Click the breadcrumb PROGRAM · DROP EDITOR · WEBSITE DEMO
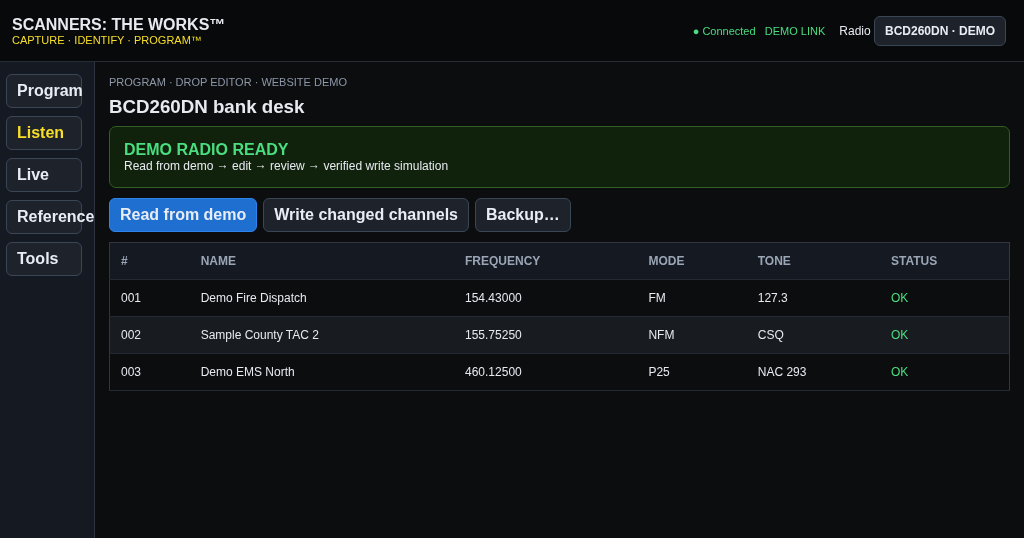 pyautogui.click(x=228, y=82)
